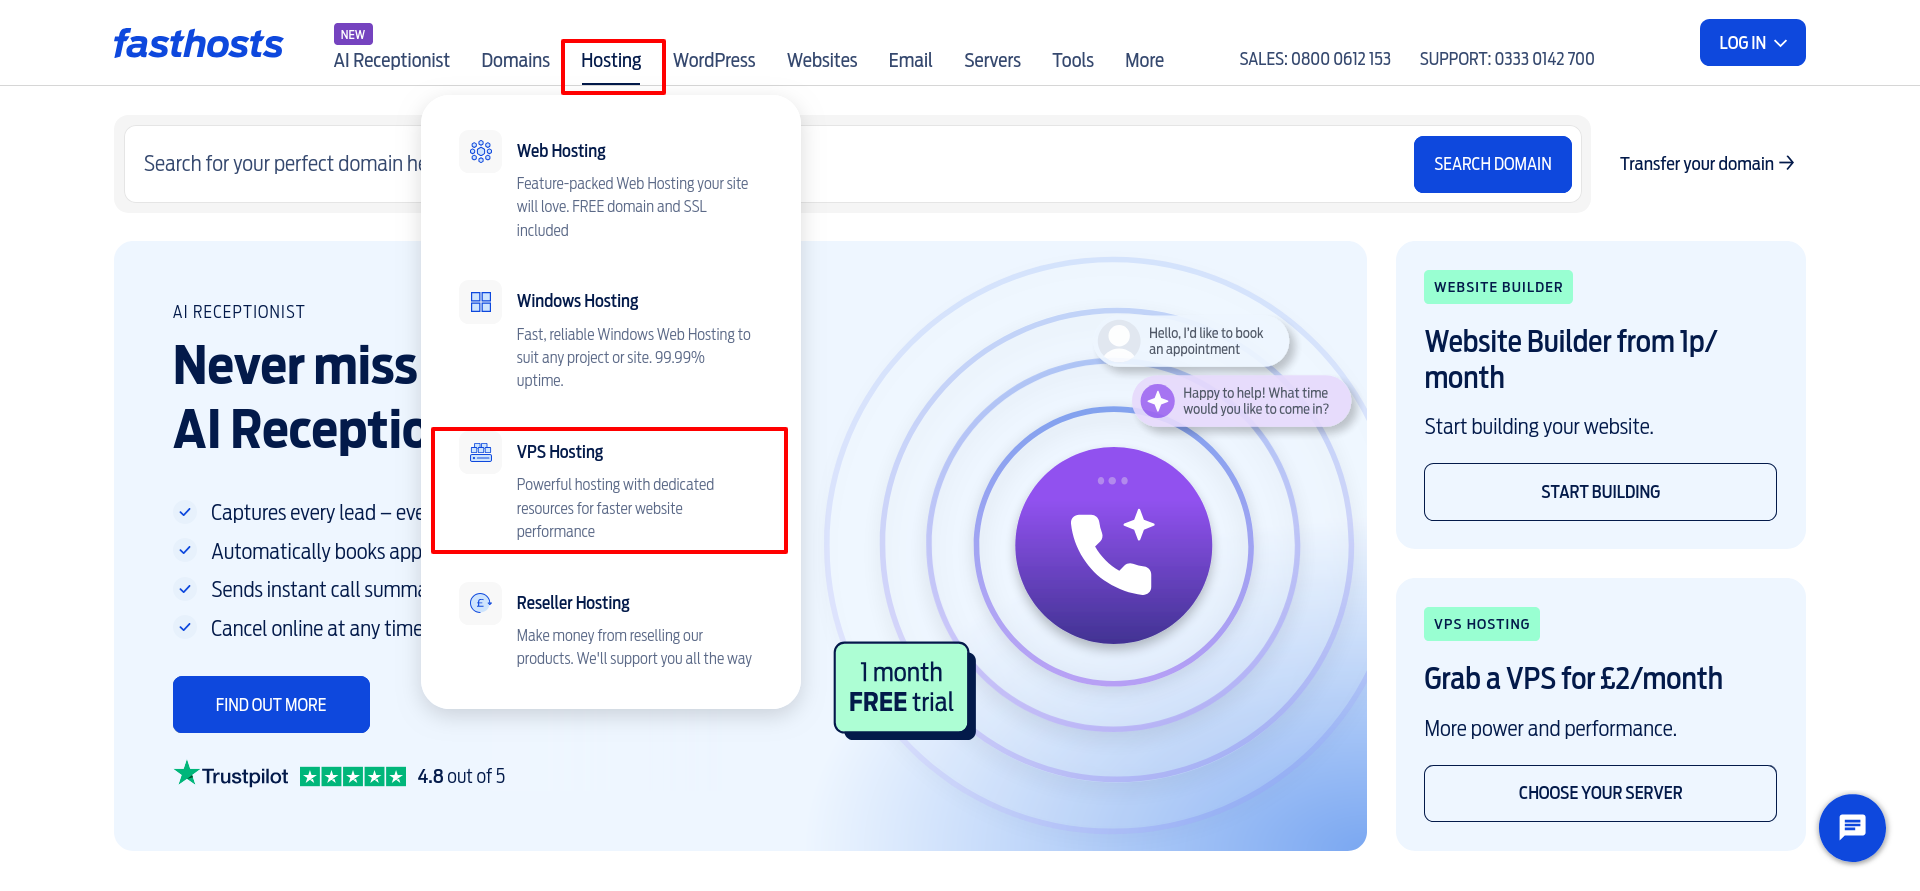Click the FIND OUT MORE button
1920x891 pixels.
click(271, 705)
